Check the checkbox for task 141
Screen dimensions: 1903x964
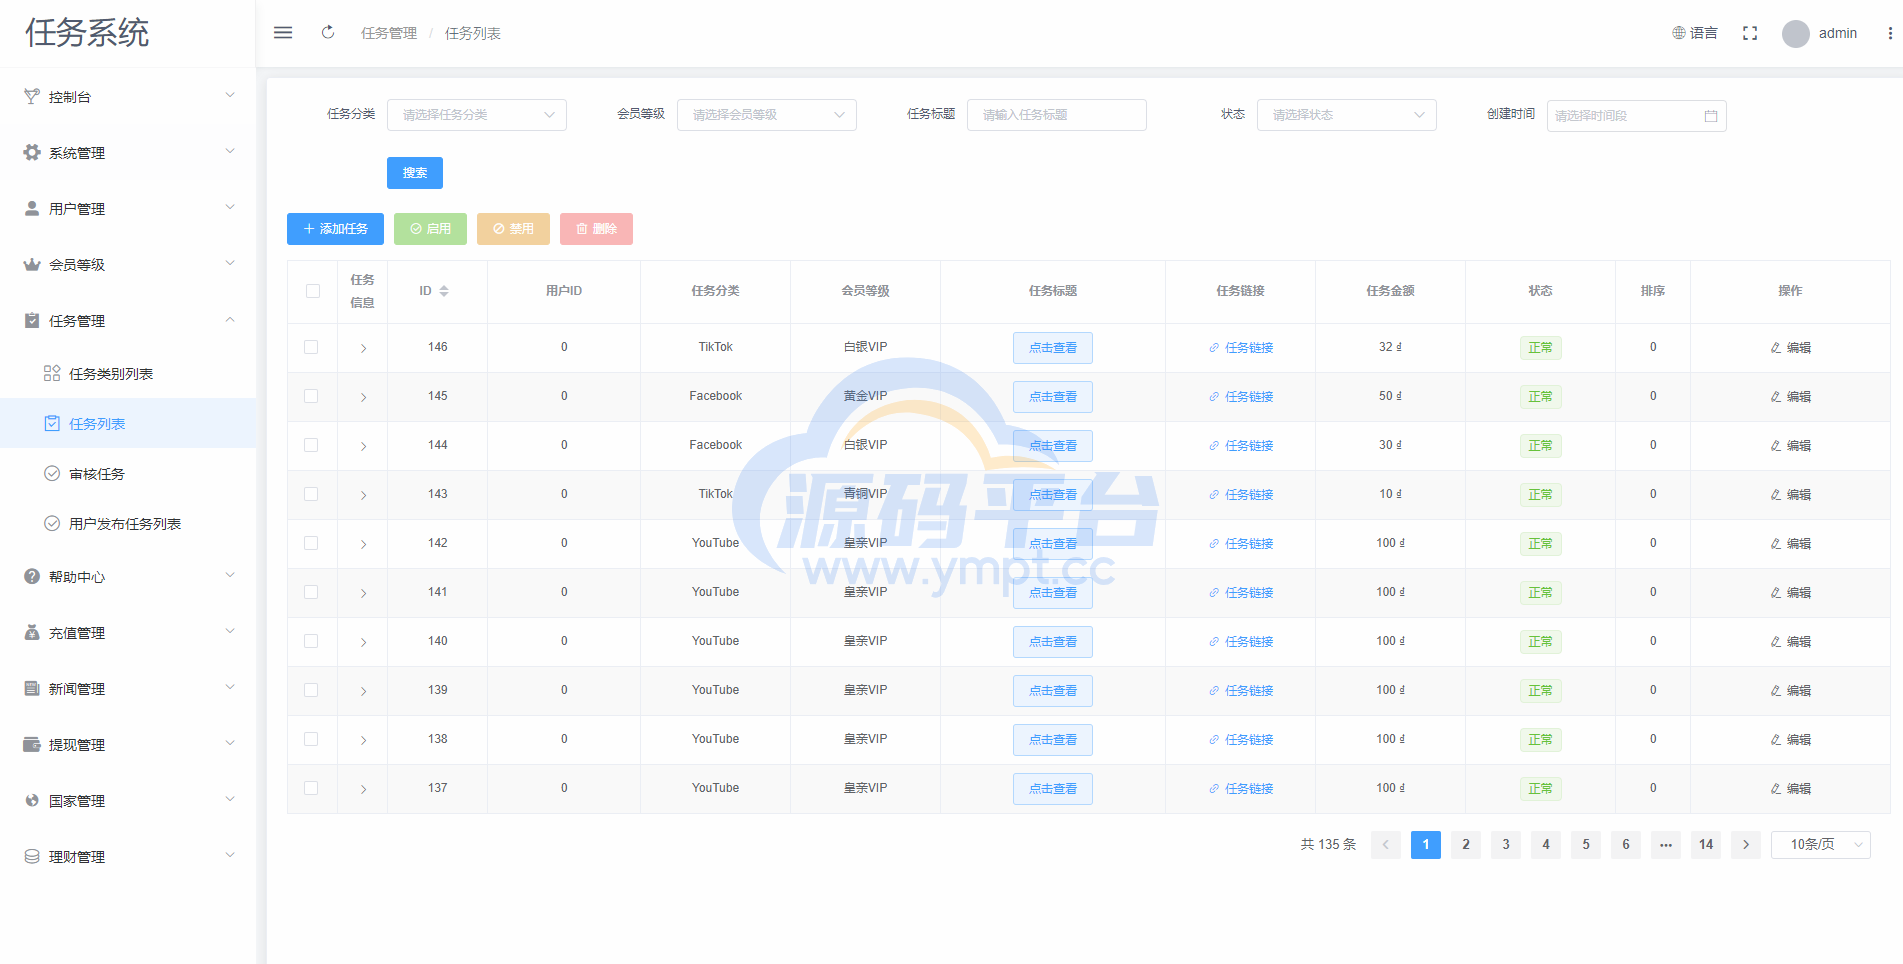click(311, 592)
